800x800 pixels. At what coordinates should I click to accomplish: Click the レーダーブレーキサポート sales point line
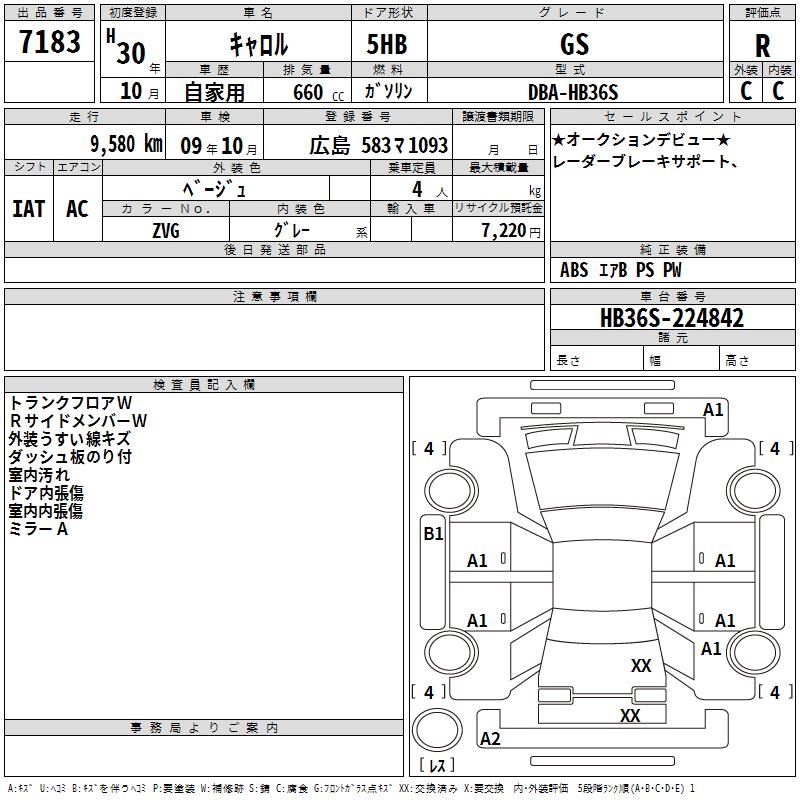point(645,161)
